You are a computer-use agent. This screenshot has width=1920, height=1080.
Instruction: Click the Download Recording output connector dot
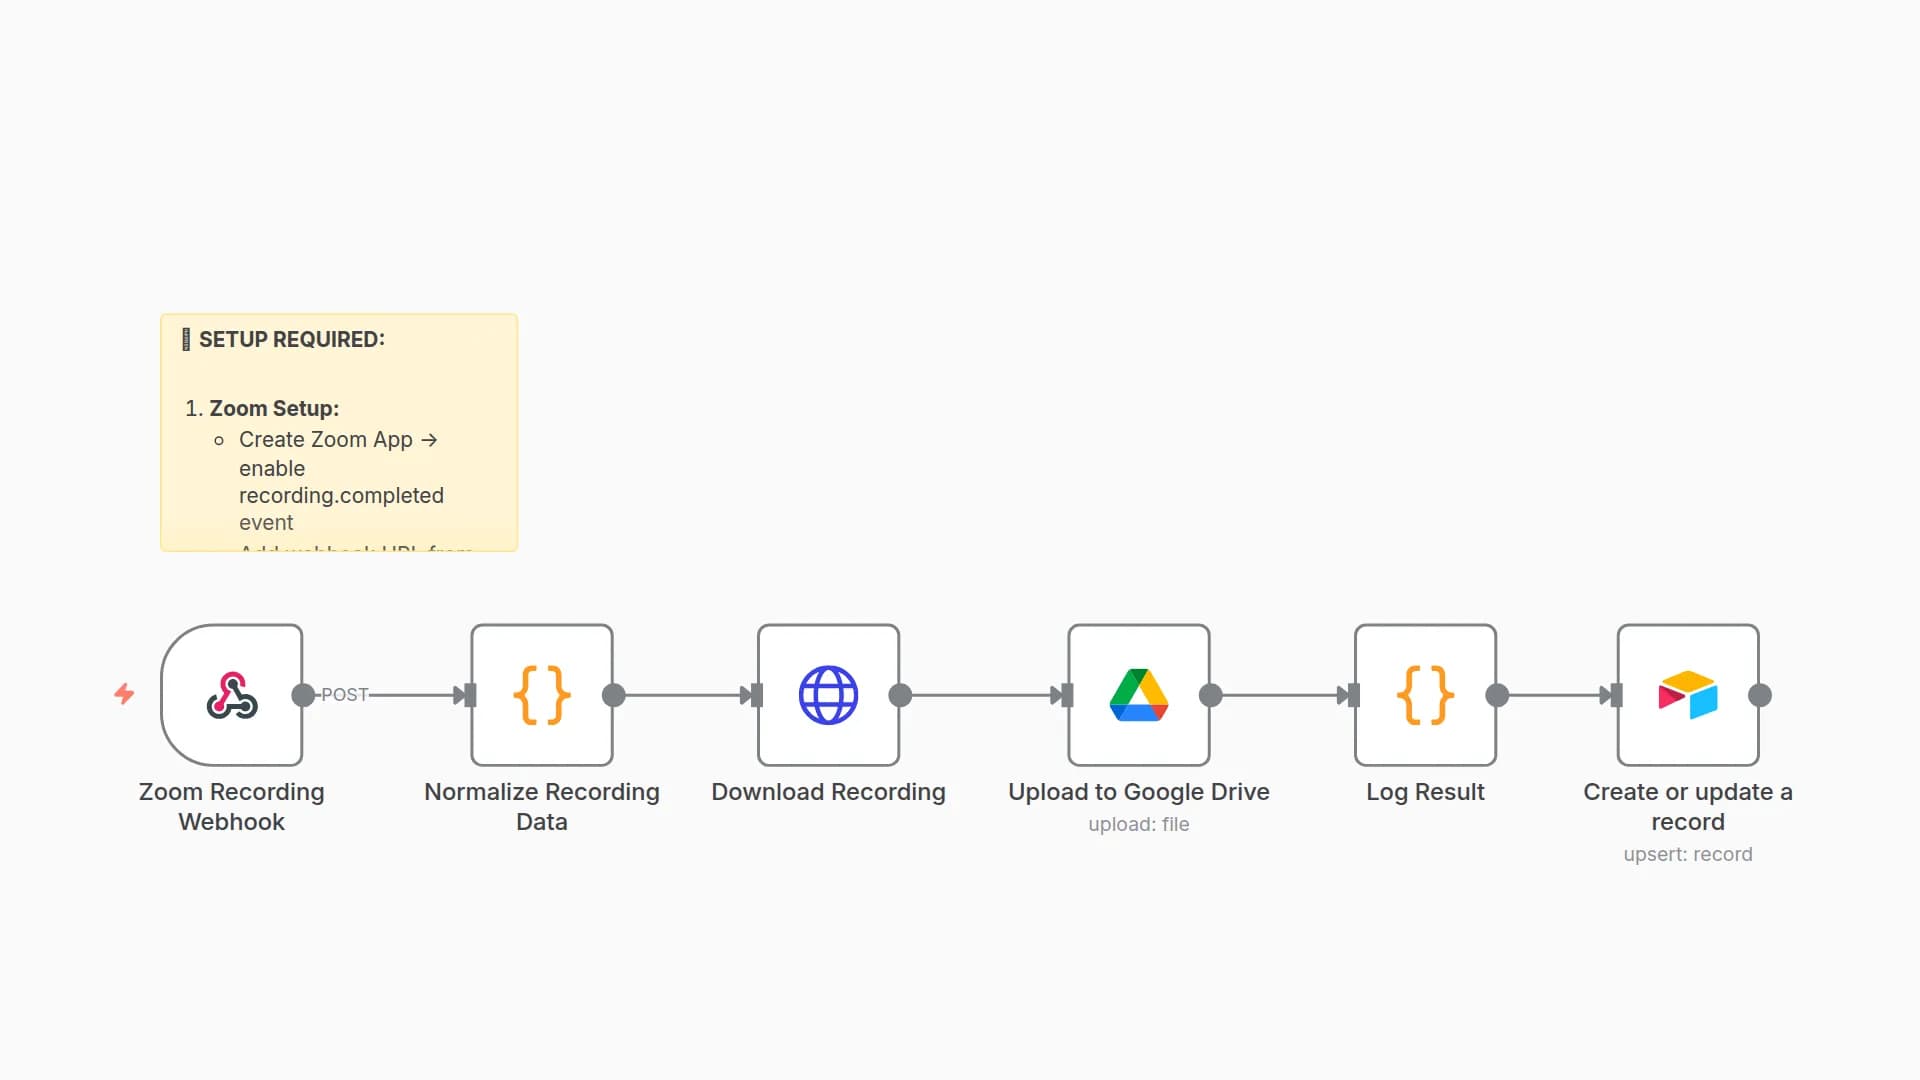[x=900, y=695]
